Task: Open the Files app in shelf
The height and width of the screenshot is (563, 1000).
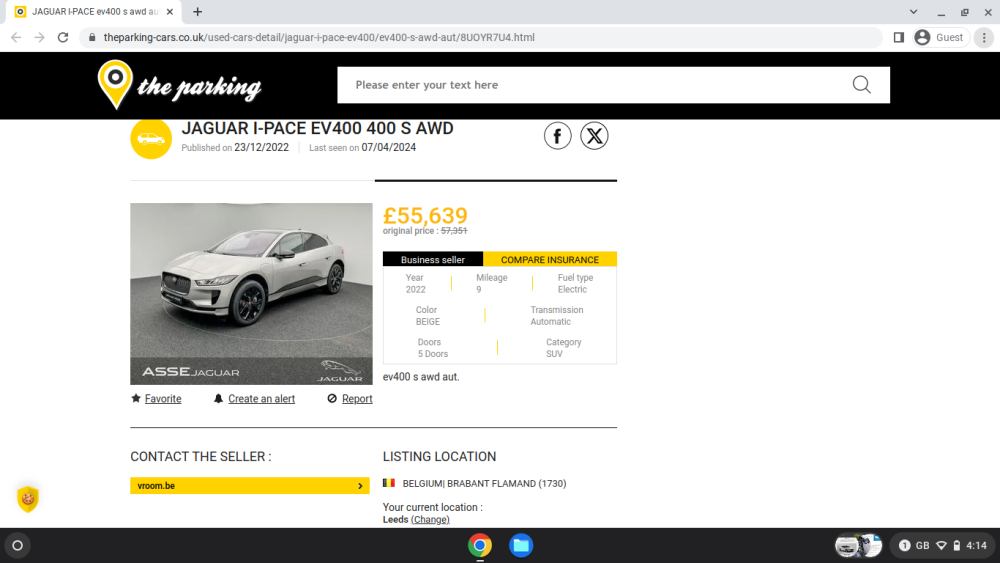Action: pyautogui.click(x=521, y=546)
